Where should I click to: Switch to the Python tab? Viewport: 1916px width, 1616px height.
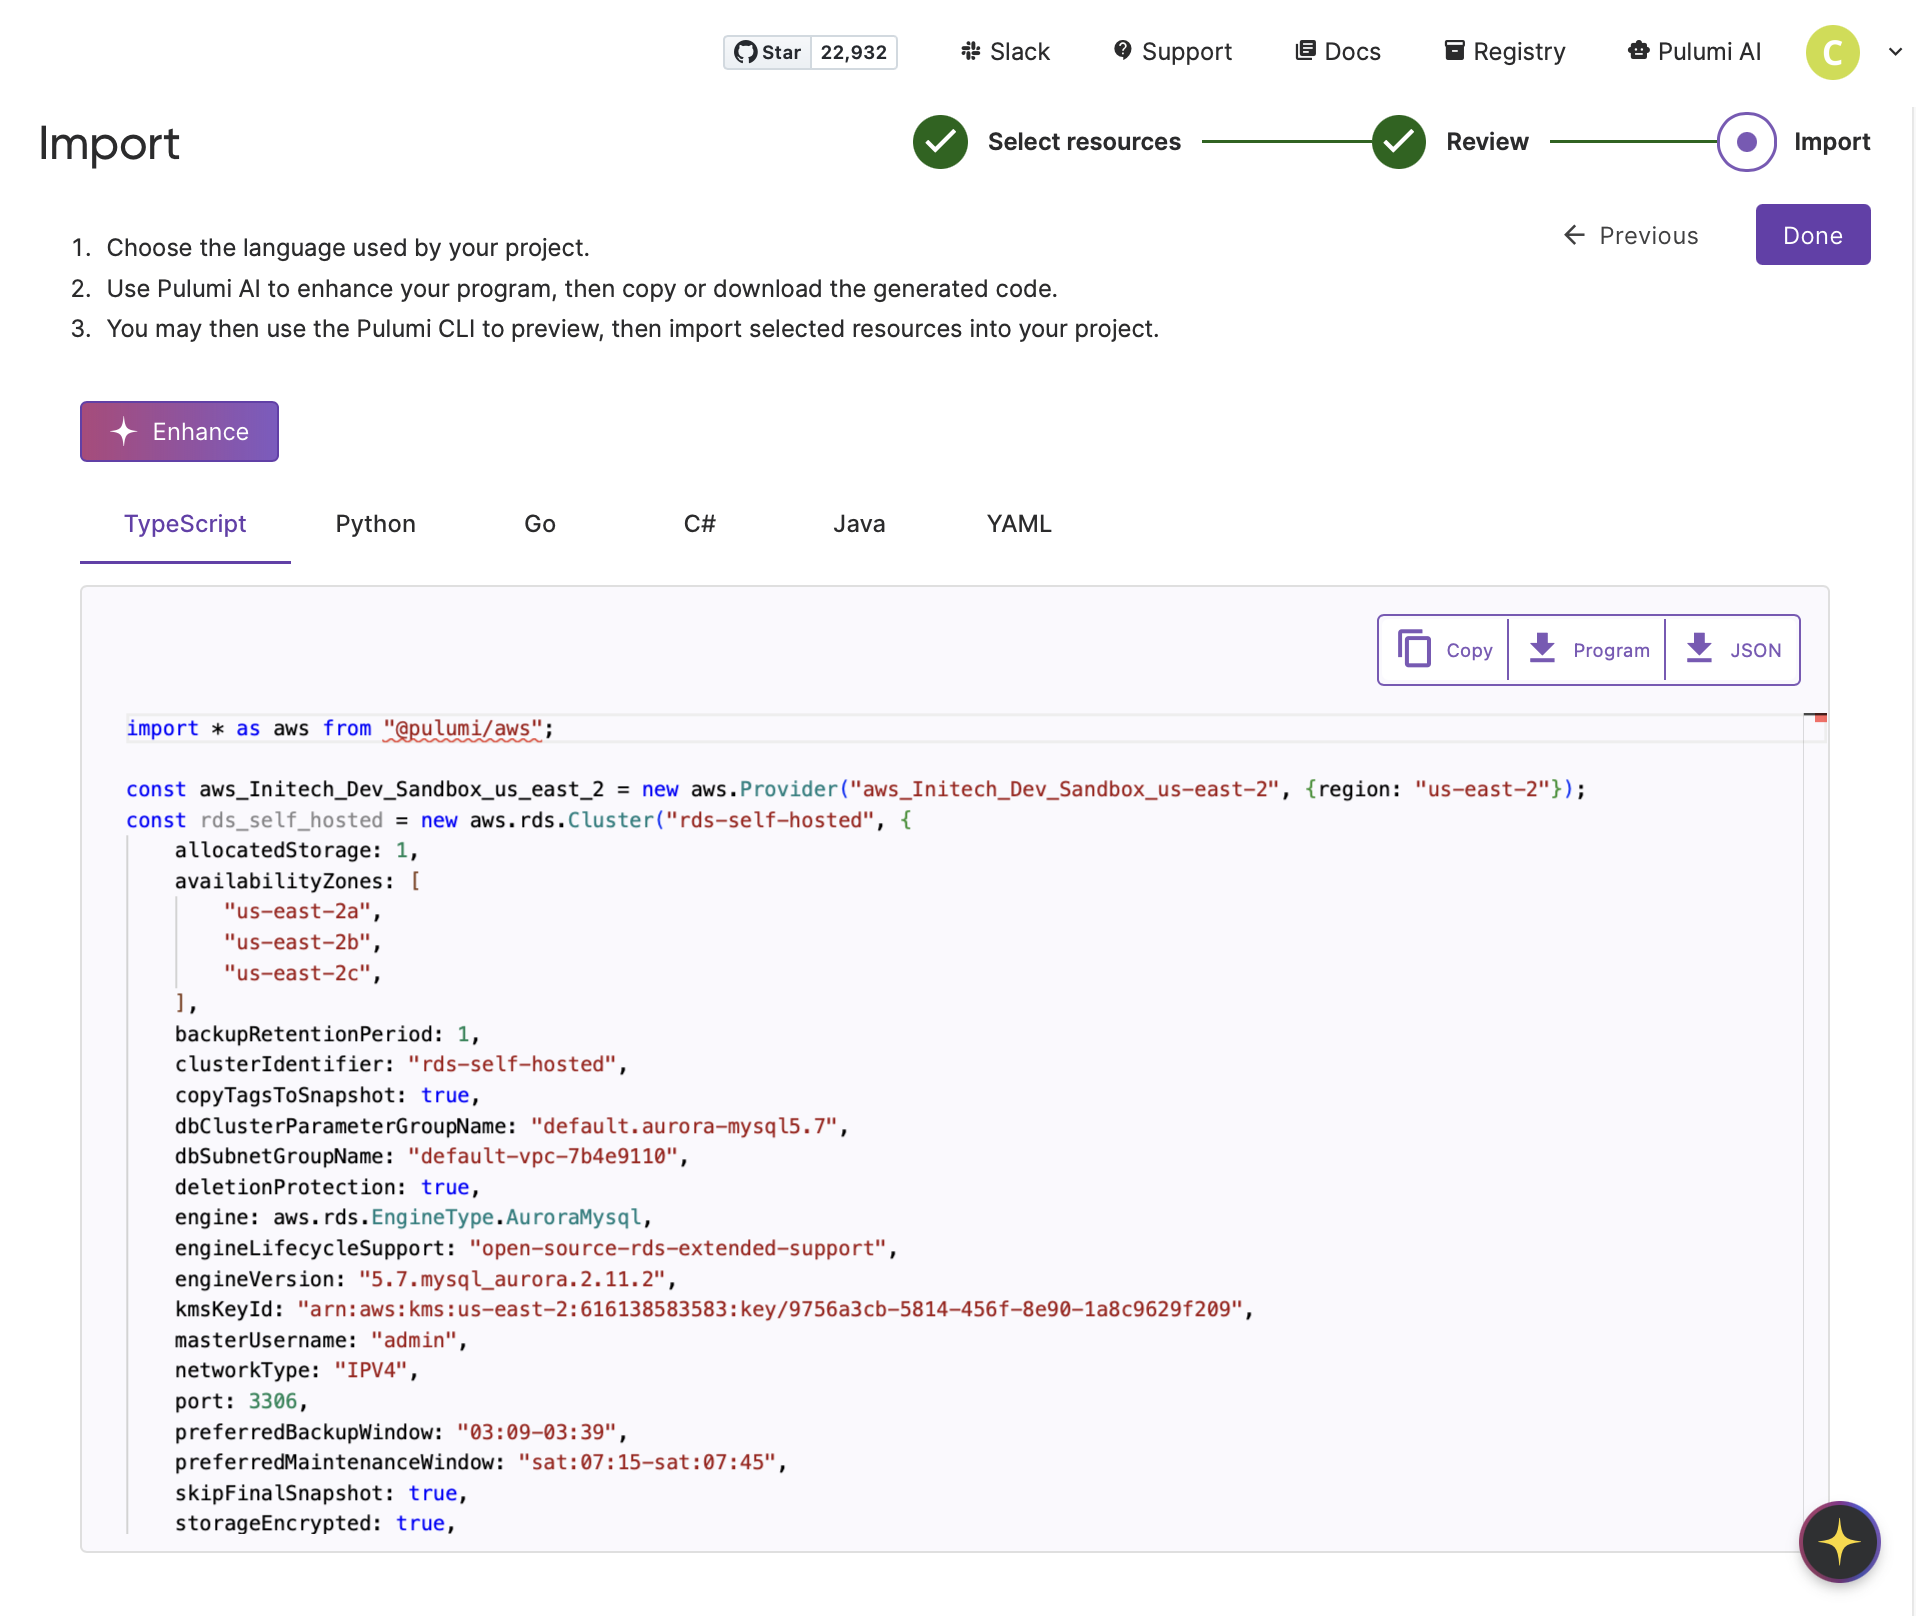tap(375, 524)
